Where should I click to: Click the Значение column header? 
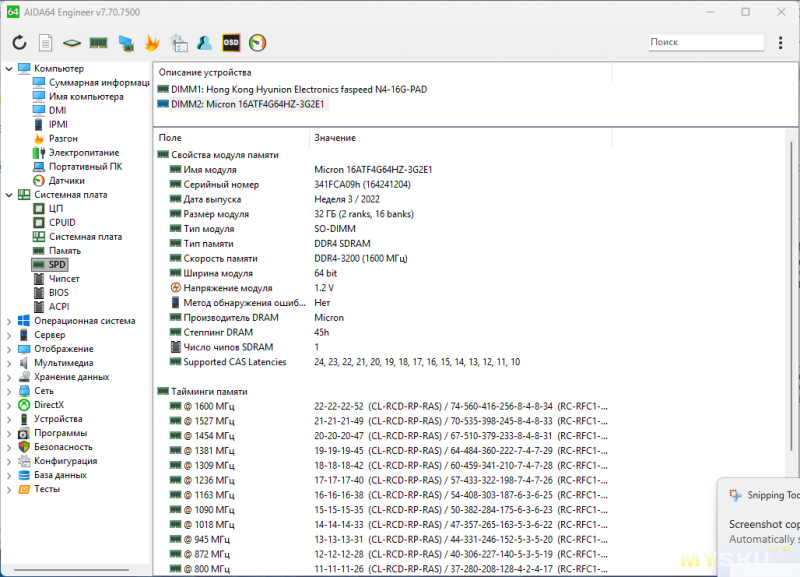pos(335,137)
